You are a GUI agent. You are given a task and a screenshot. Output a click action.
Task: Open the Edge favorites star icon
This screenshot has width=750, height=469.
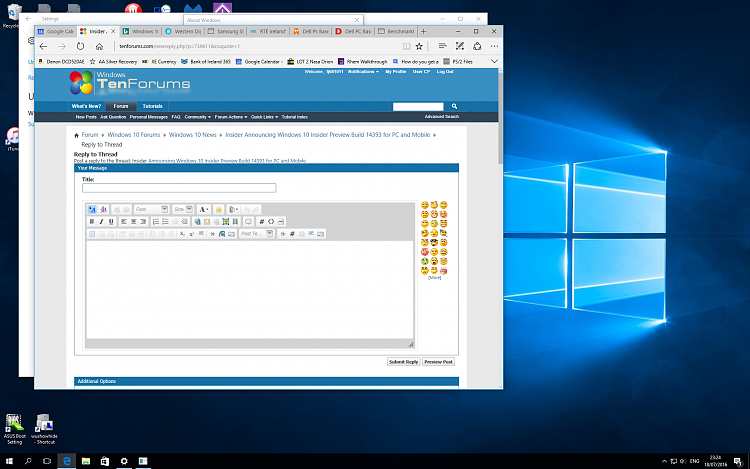pos(419,46)
